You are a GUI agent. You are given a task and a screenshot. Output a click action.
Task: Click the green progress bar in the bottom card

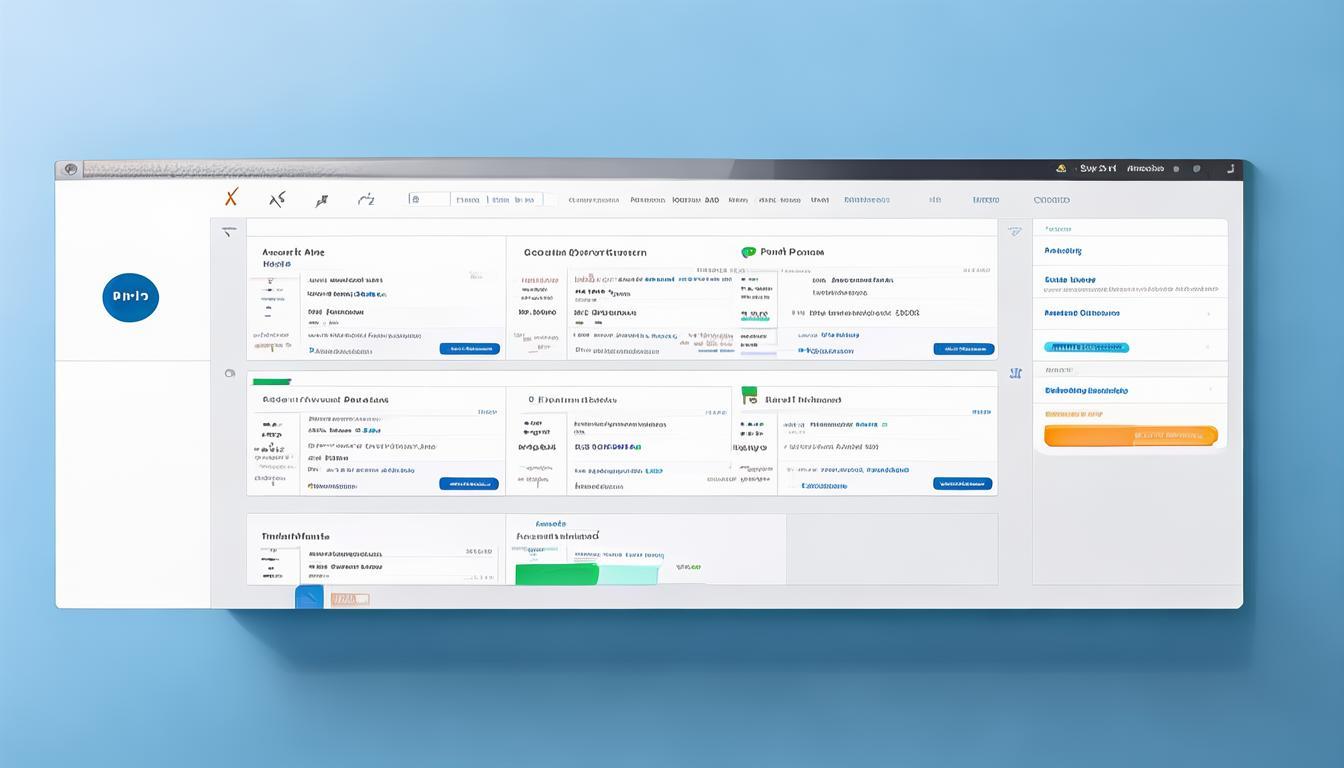pos(556,574)
